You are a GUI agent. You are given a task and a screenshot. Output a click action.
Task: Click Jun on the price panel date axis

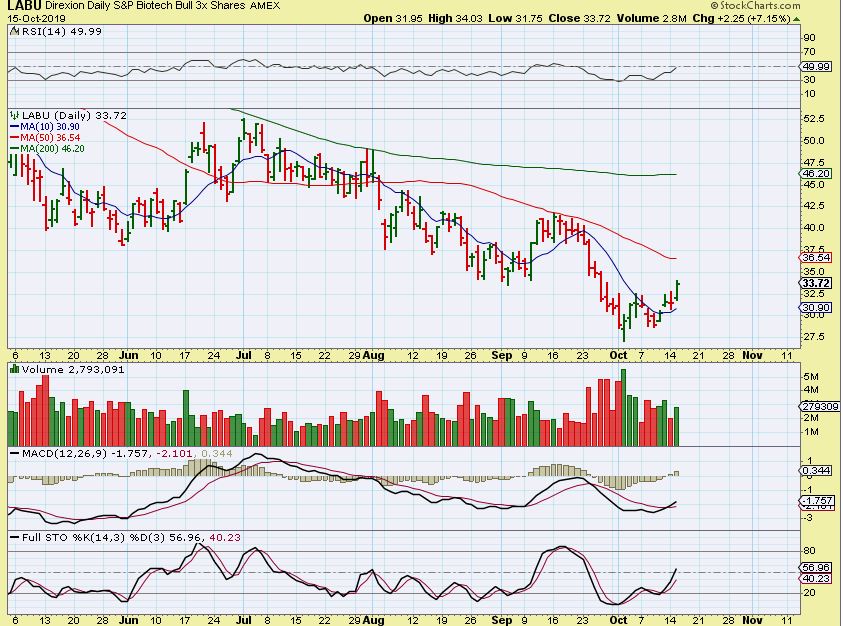pyautogui.click(x=128, y=355)
